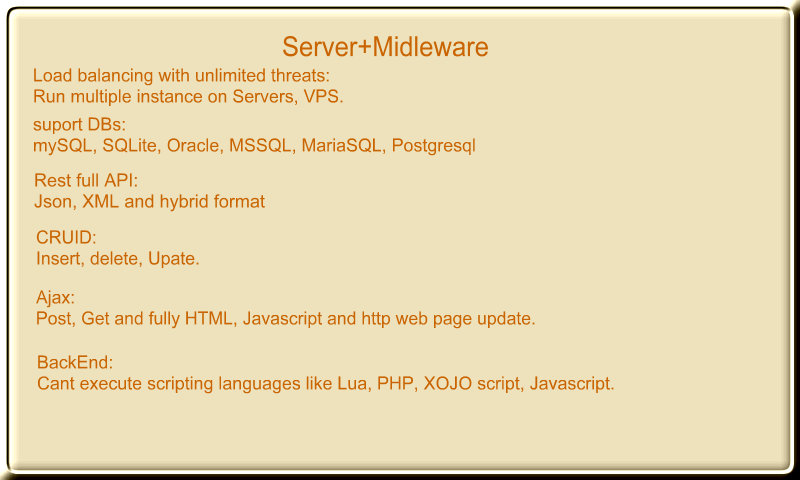Image resolution: width=800 pixels, height=480 pixels.
Task: Select 'Load balancing with unlimited threats:' line
Action: [x=181, y=75]
